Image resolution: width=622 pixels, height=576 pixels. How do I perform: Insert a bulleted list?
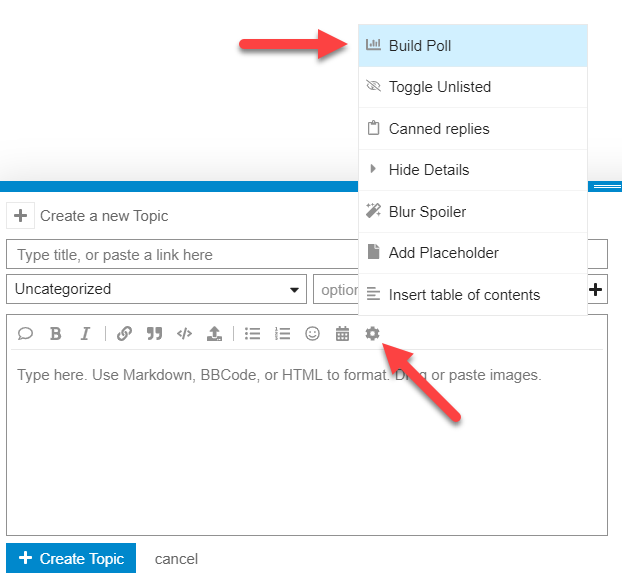(253, 334)
